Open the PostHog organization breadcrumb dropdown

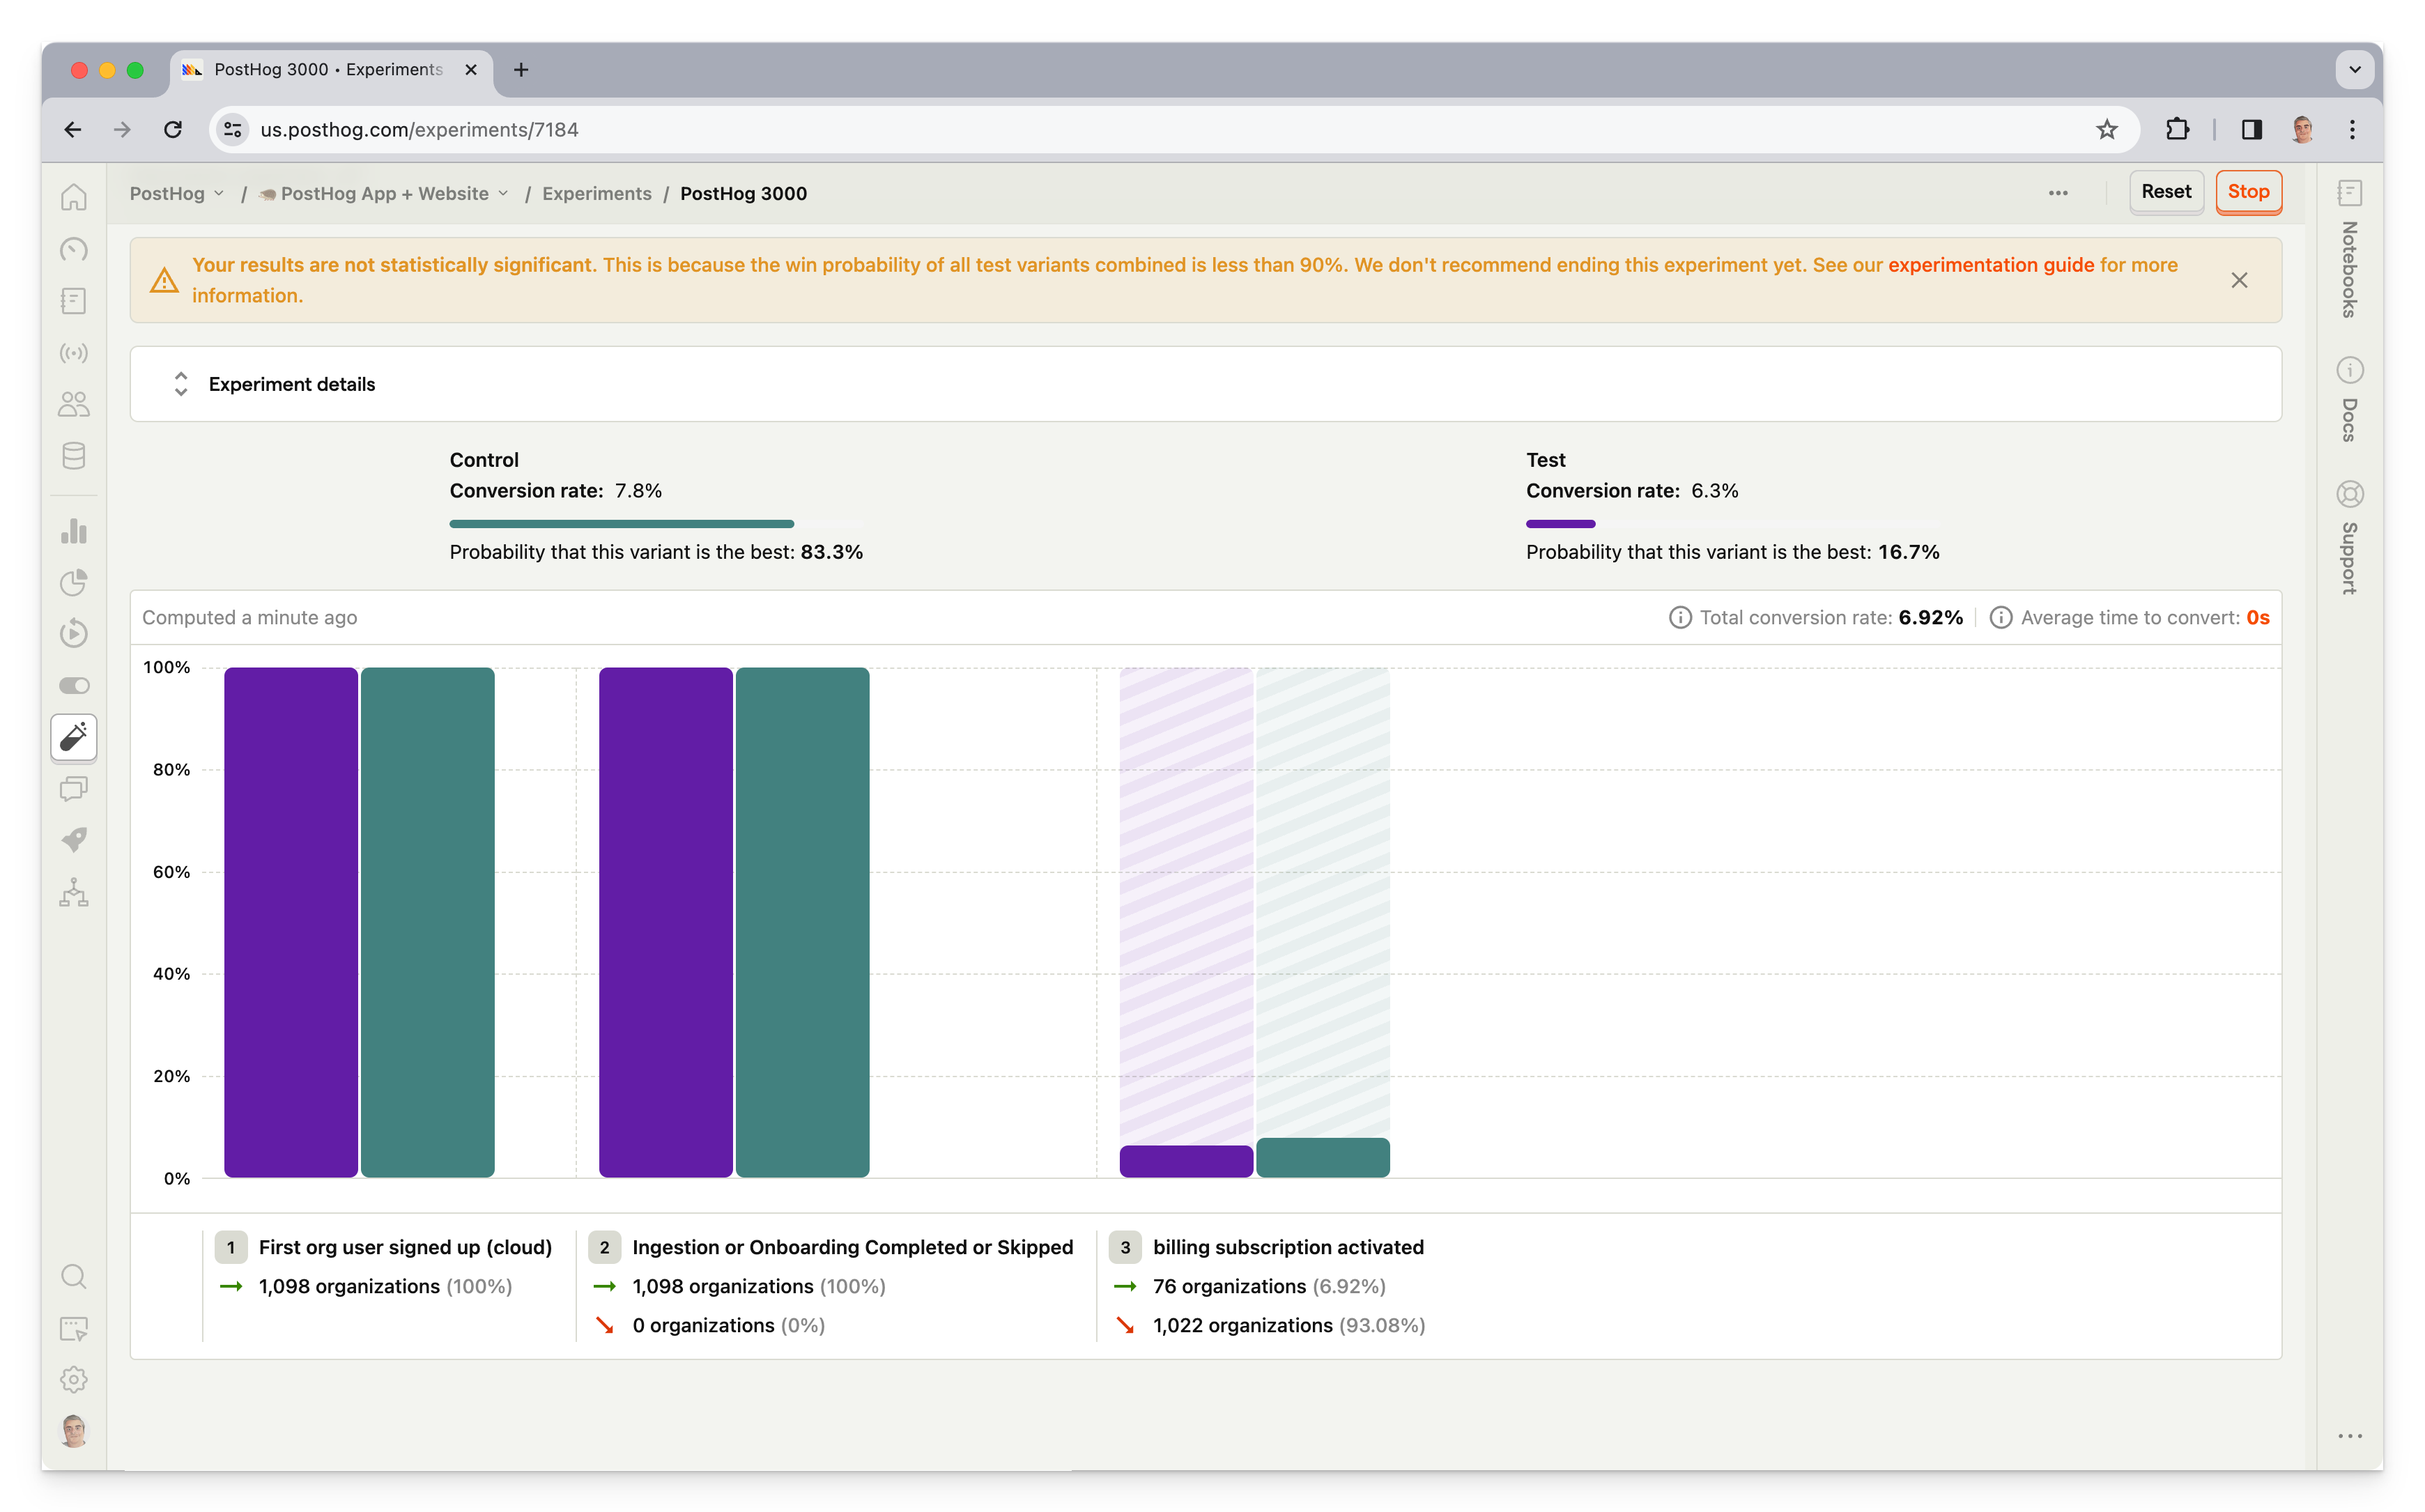[x=177, y=194]
